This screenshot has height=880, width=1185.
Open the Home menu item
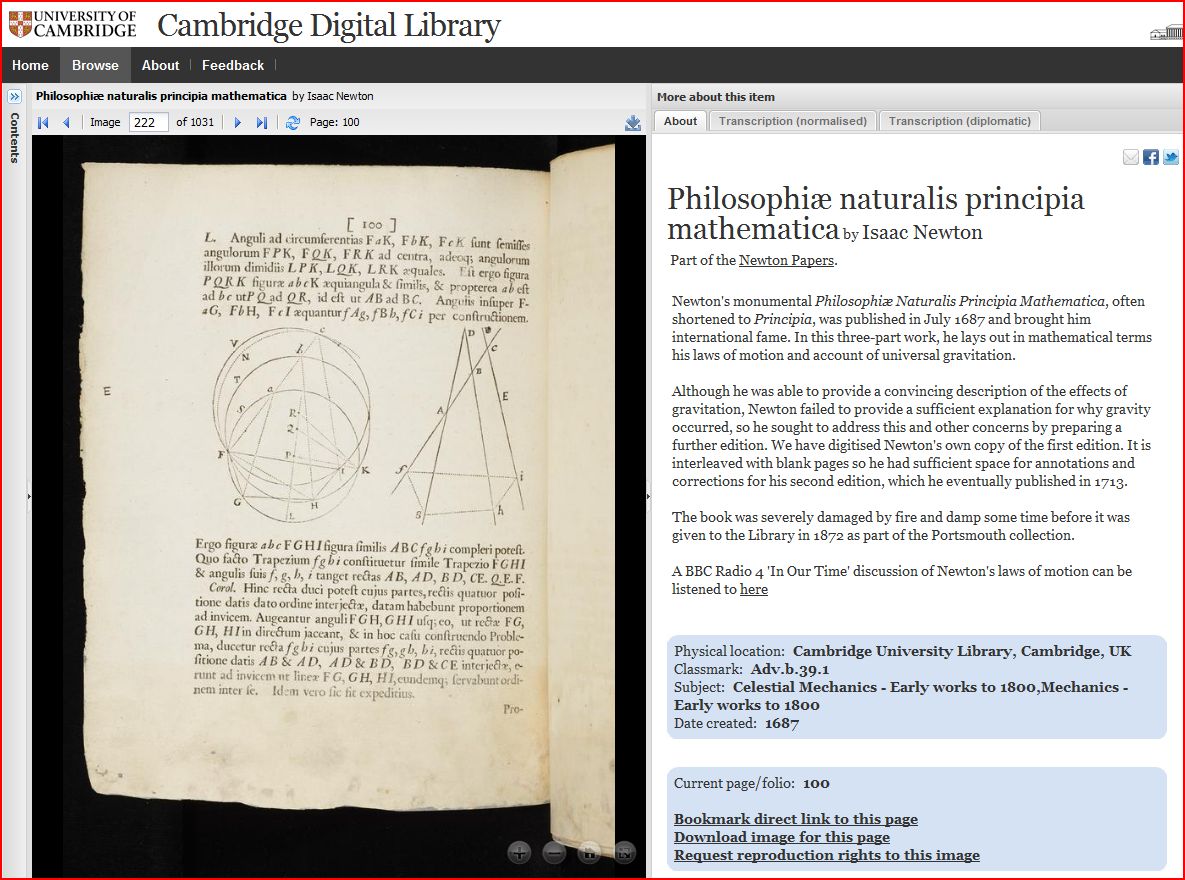(30, 65)
